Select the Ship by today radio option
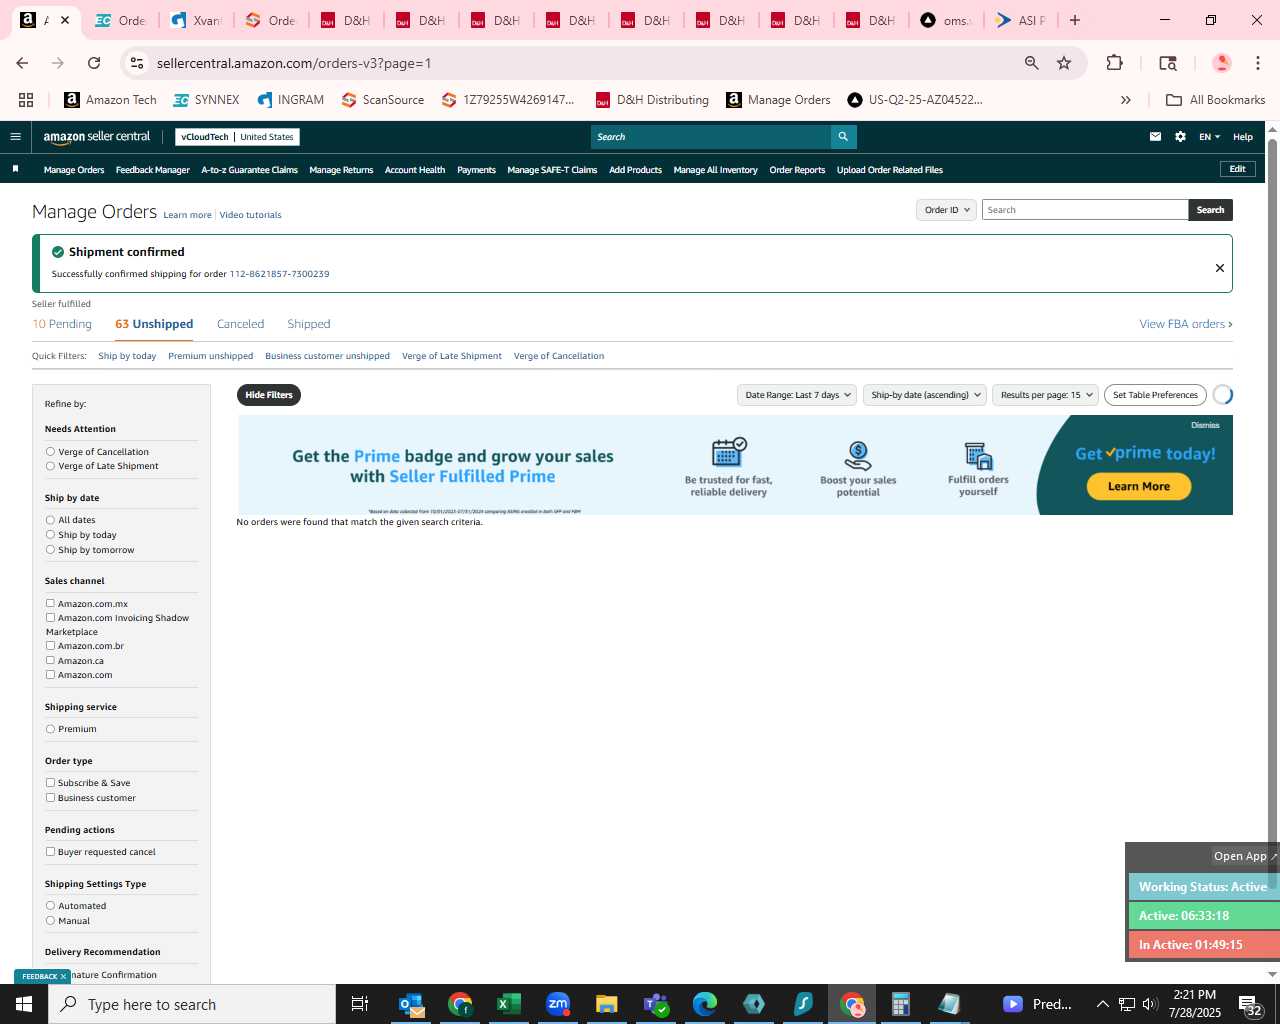The image size is (1280, 1024). 50,535
